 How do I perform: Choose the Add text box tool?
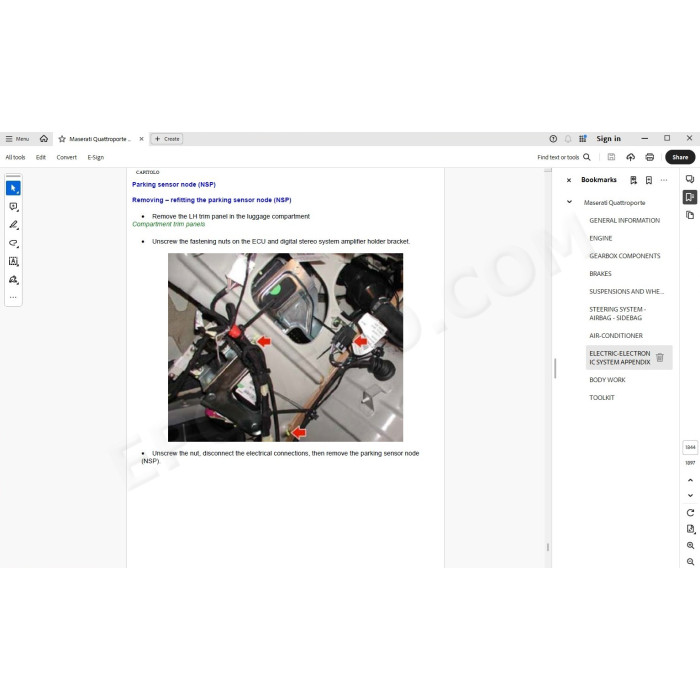(x=13, y=262)
